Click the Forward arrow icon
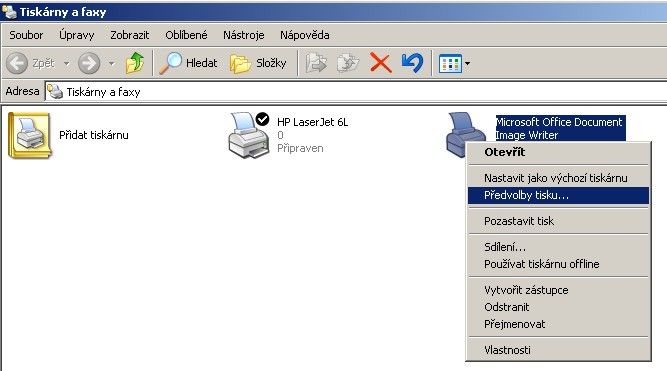Image resolution: width=667 pixels, height=371 pixels. tap(89, 63)
